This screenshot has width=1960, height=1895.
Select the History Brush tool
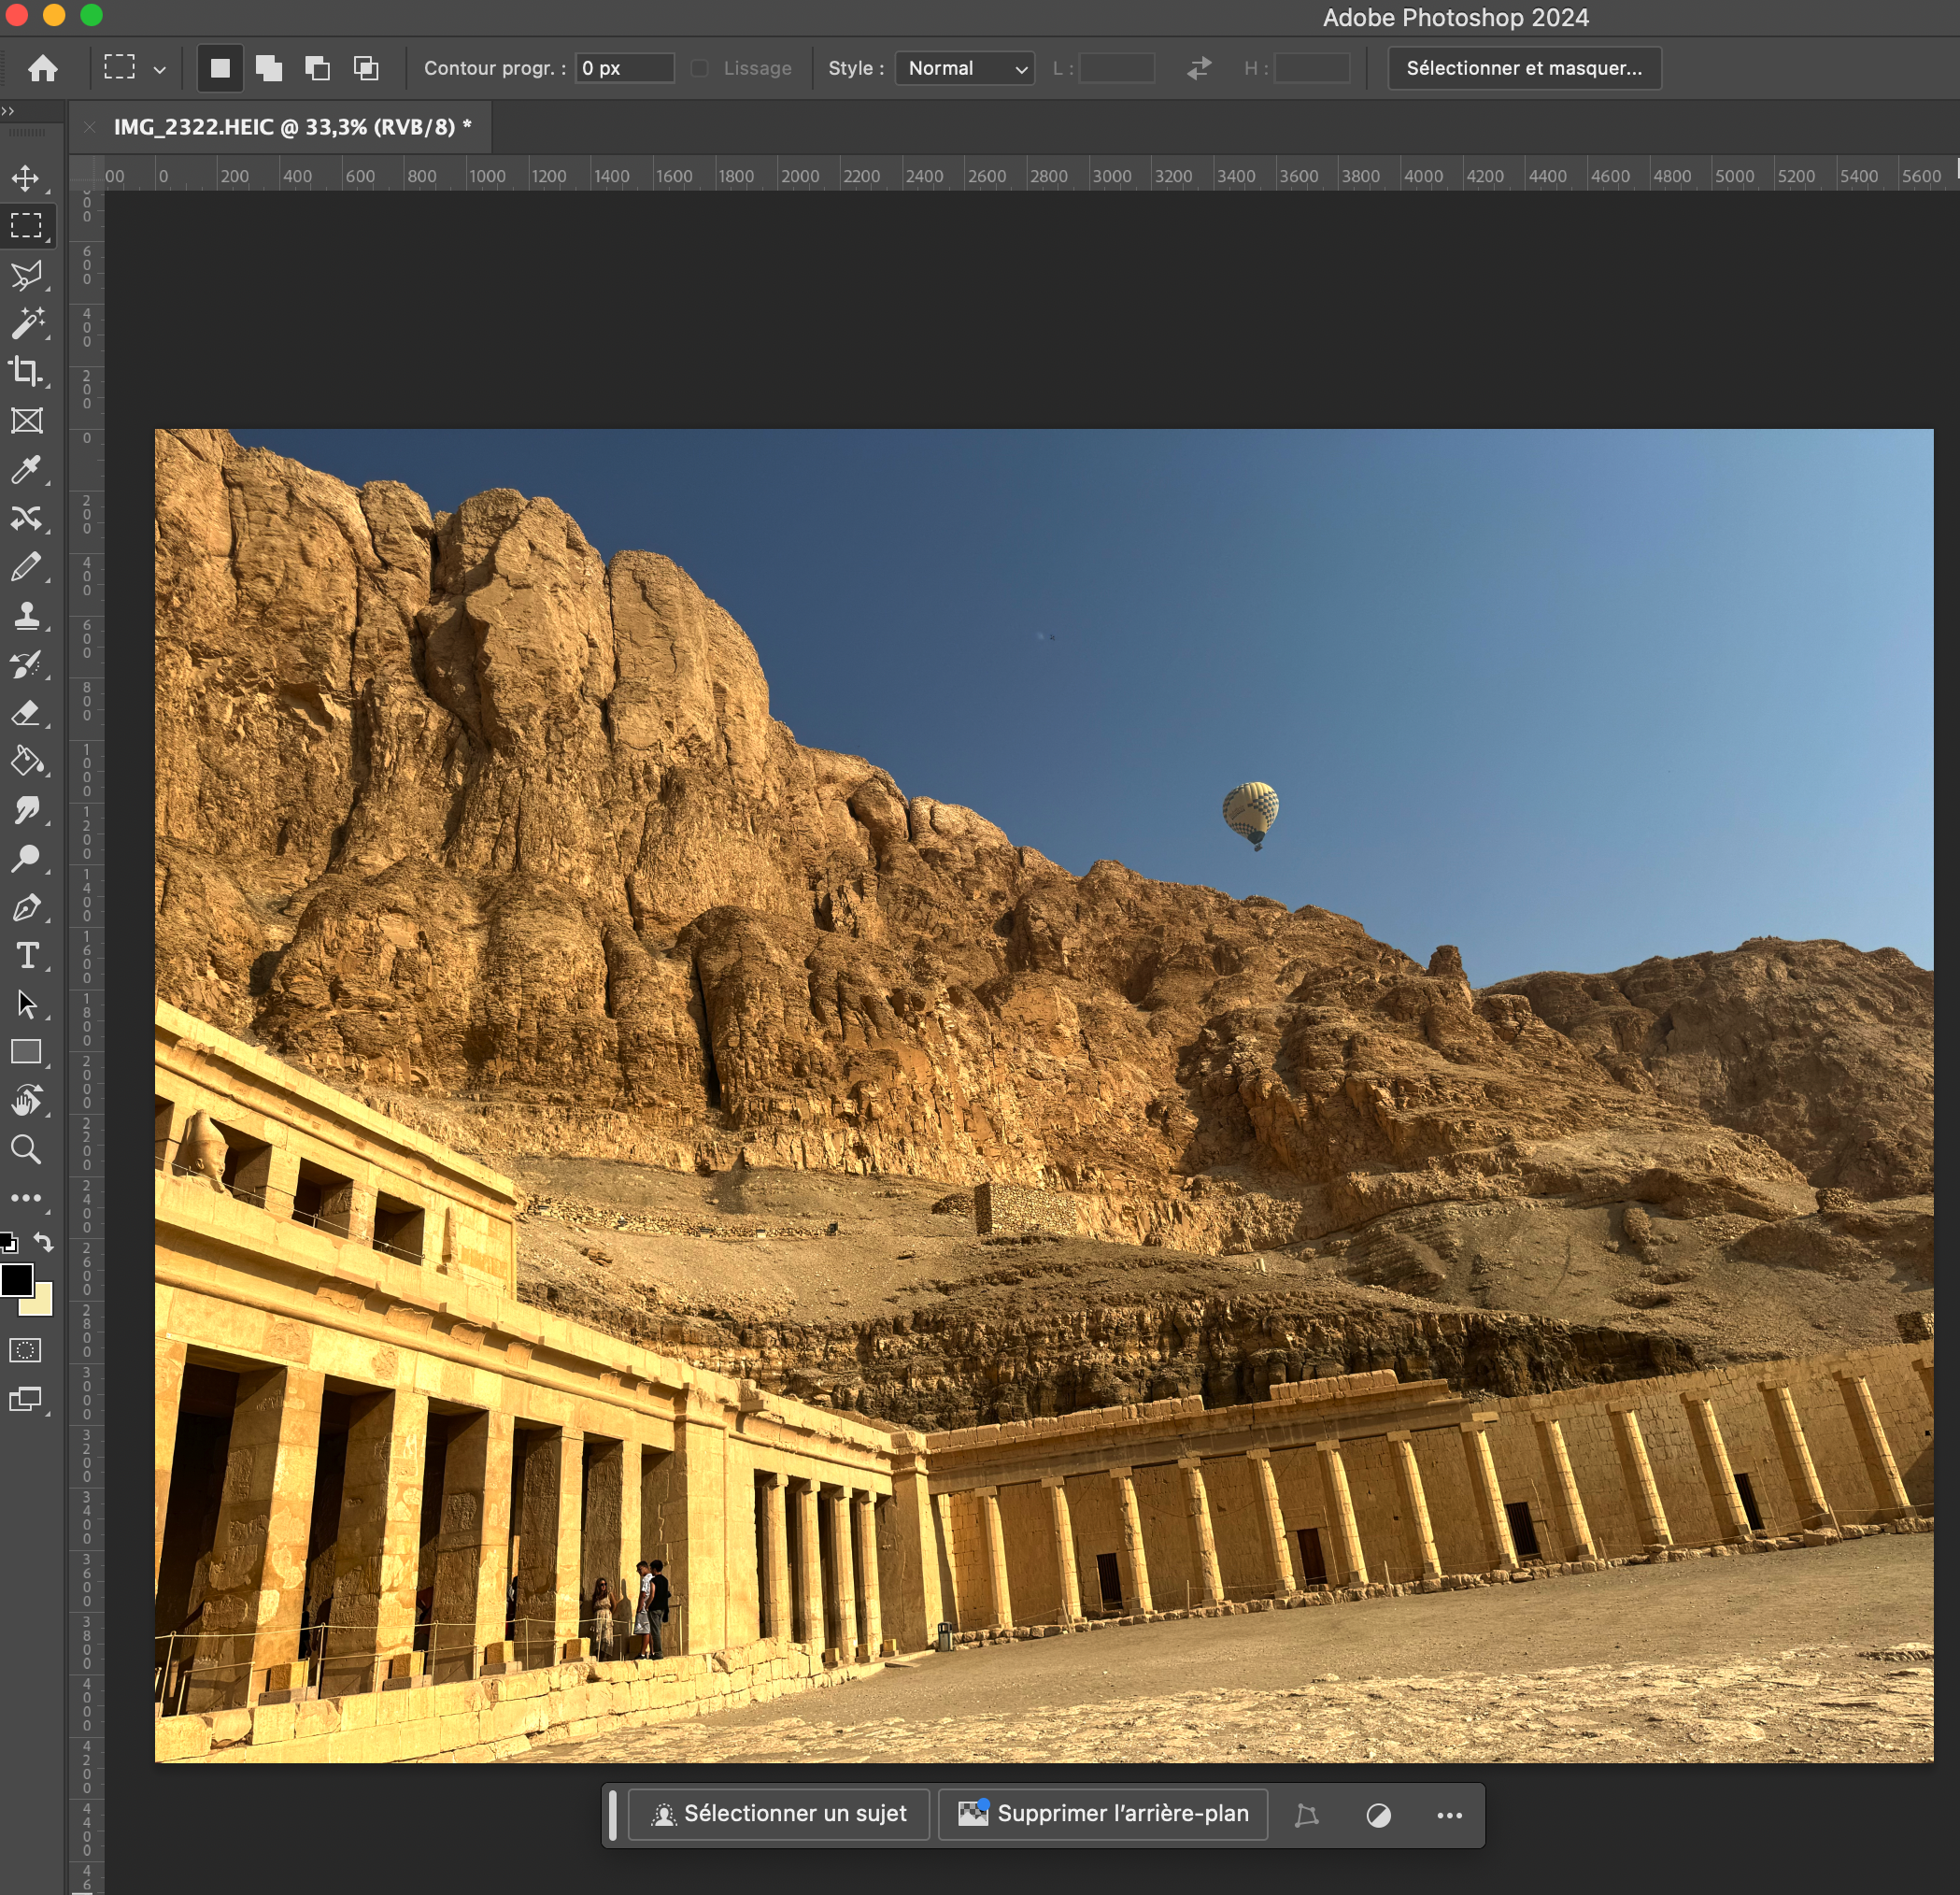coord(26,664)
